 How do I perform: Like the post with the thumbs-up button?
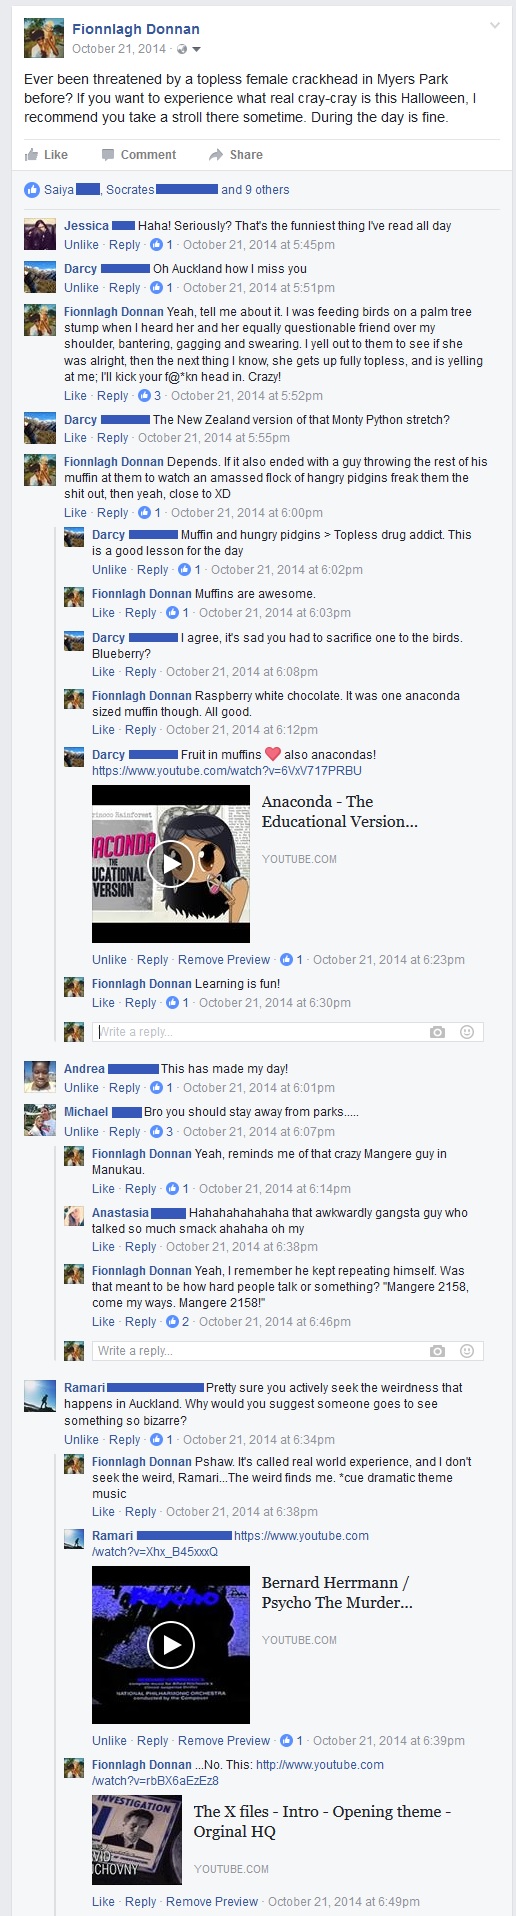(x=46, y=155)
